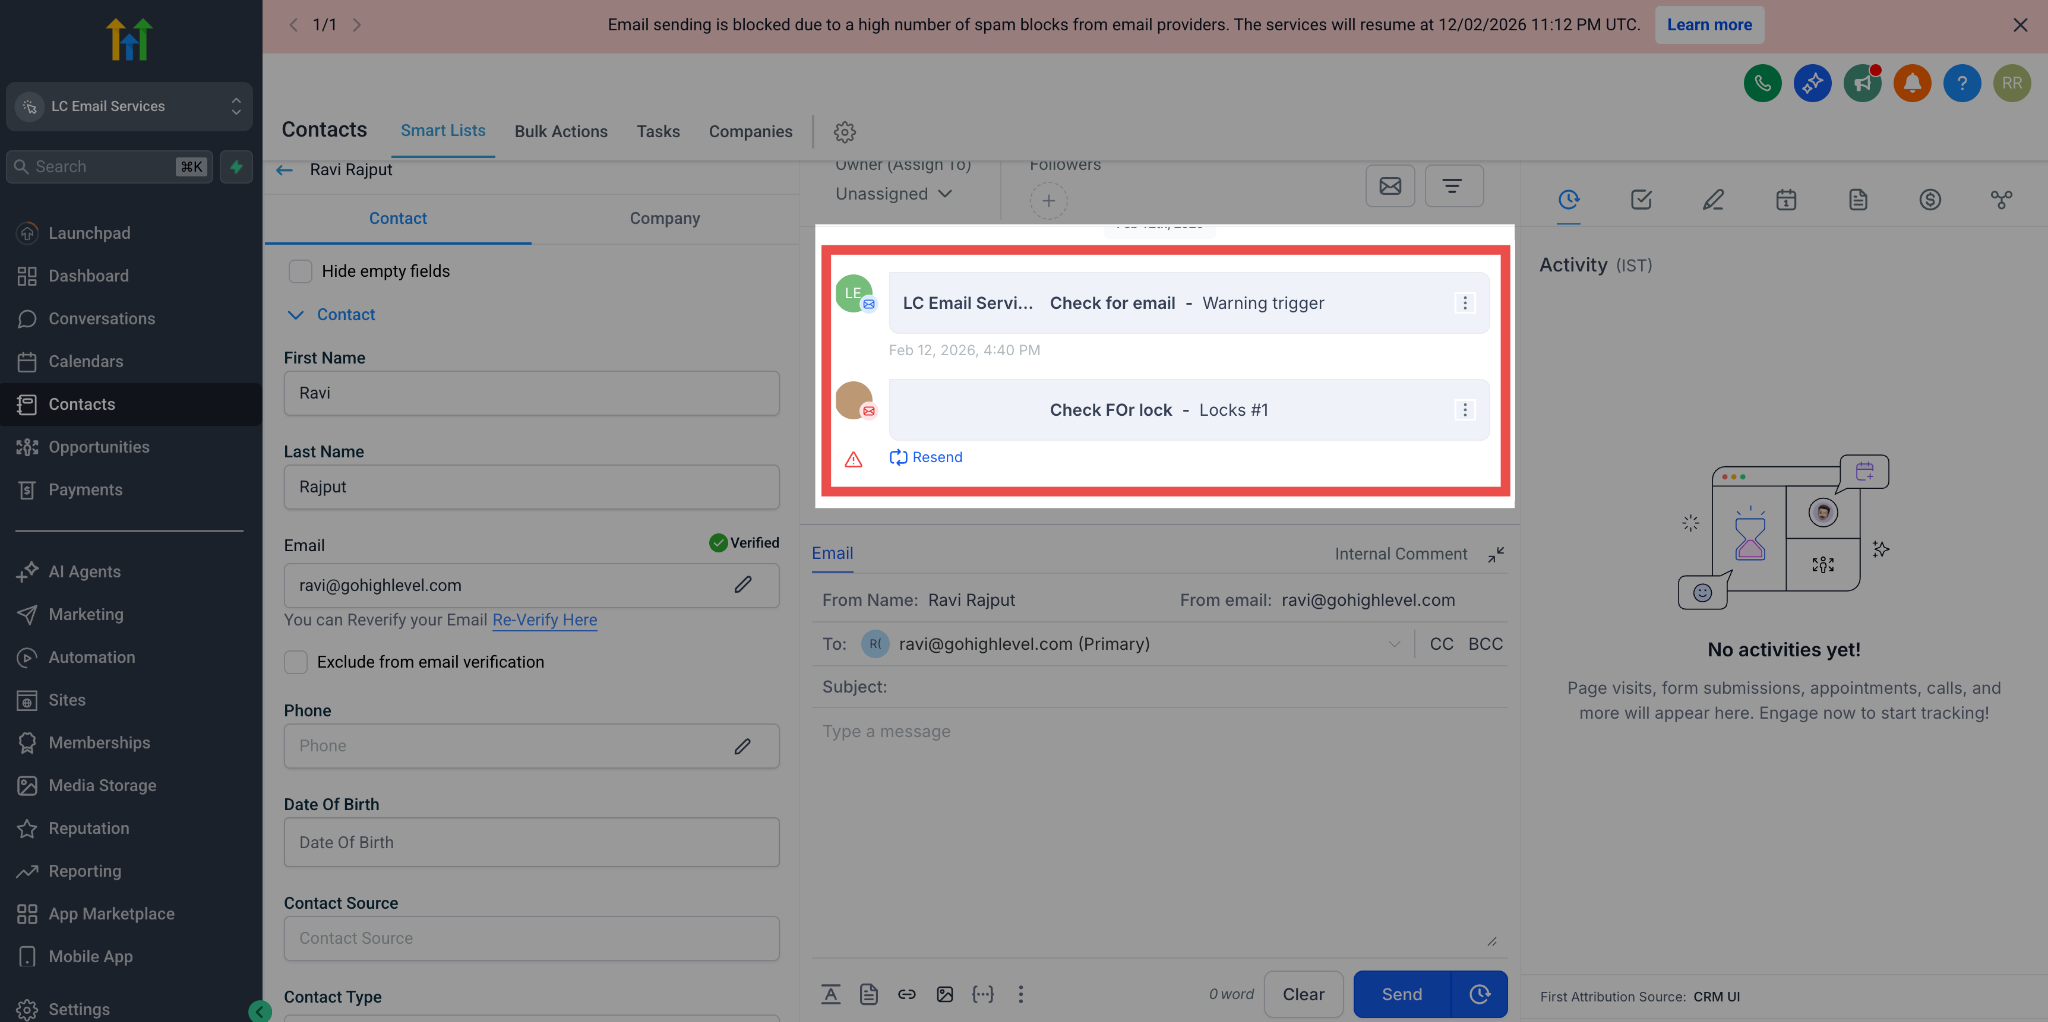Open Appointments calendar icon in the right panel
This screenshot has width=2048, height=1022.
click(1786, 200)
